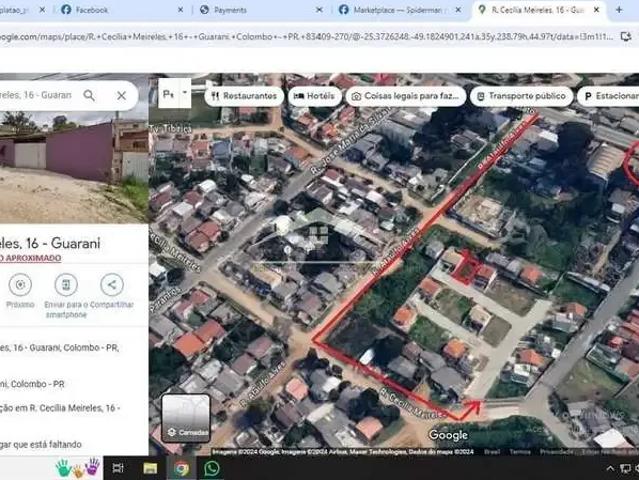
Task: Open Task View from taskbar
Action: pyautogui.click(x=118, y=468)
